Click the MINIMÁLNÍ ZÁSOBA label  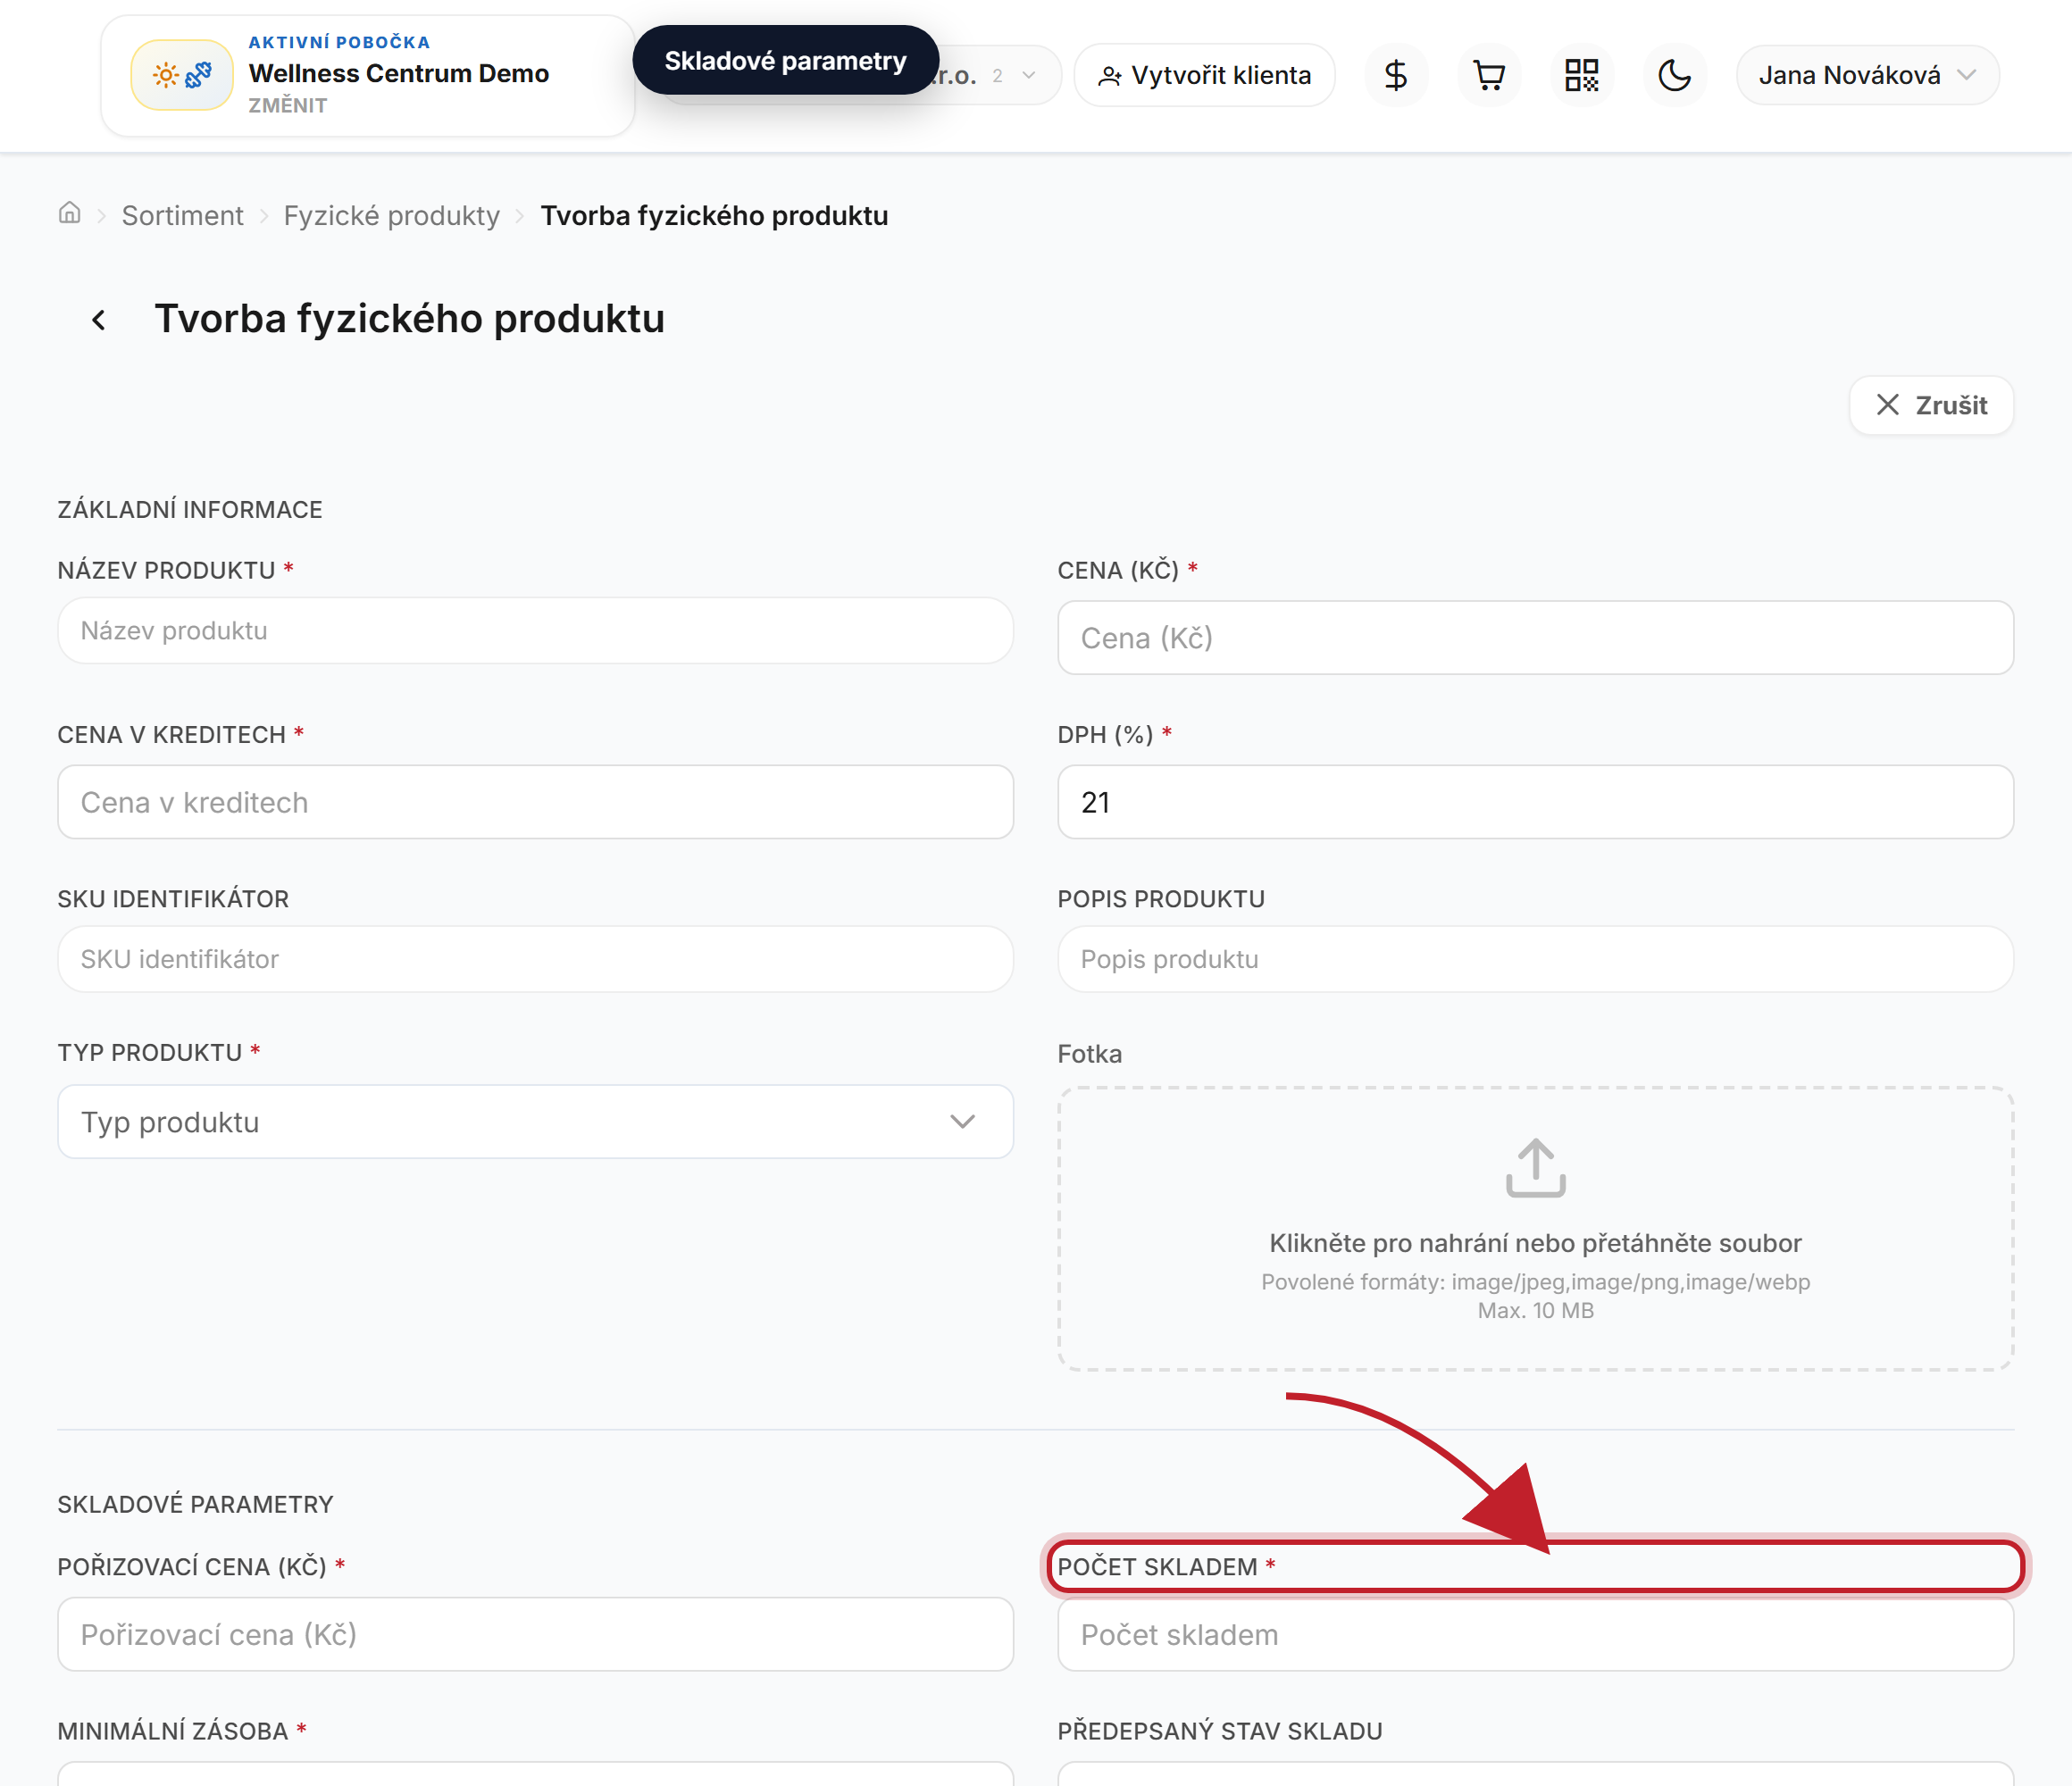(x=172, y=1731)
